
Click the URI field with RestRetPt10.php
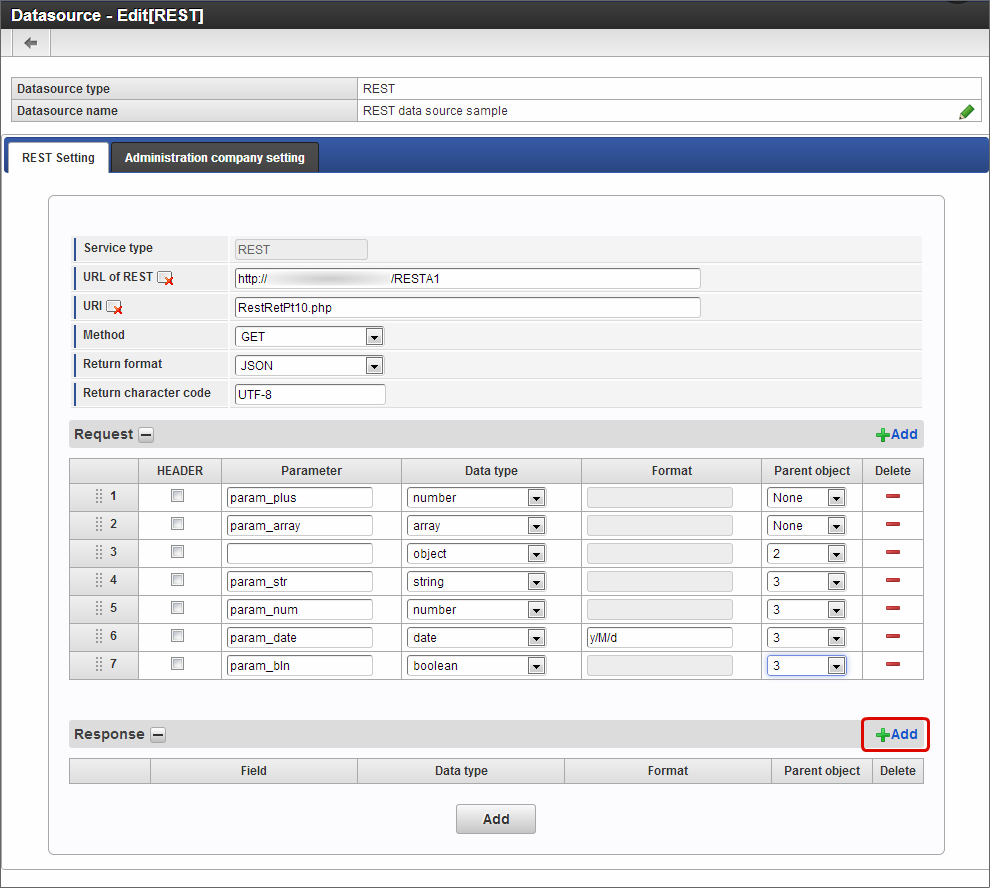[468, 308]
